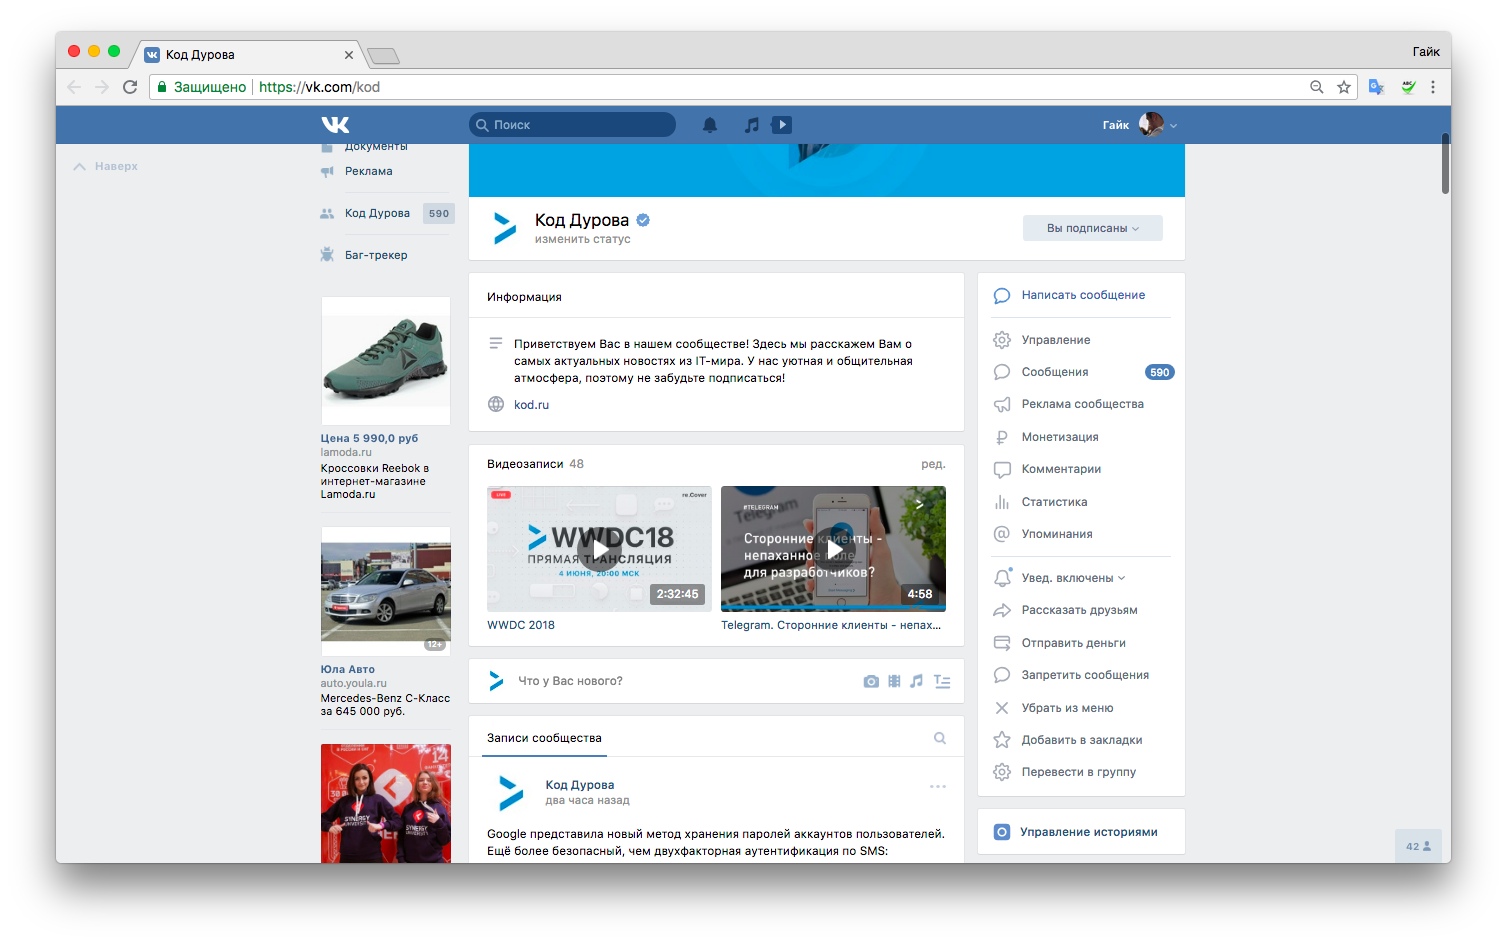
Task: Click the photo camera icon in post box
Action: [871, 681]
